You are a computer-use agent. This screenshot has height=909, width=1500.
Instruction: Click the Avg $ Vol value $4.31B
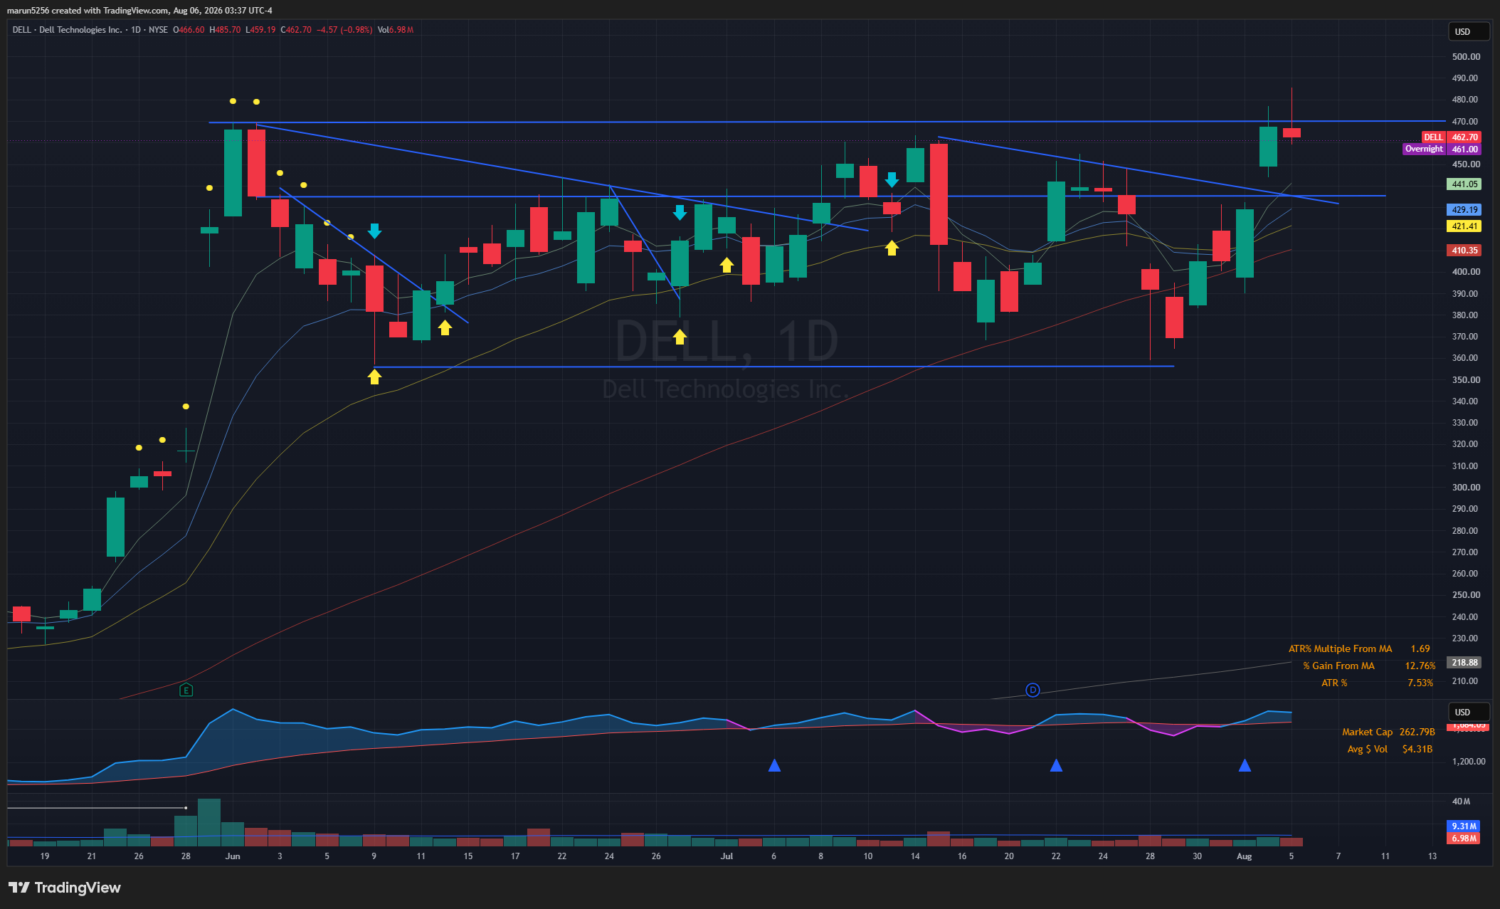click(1417, 749)
